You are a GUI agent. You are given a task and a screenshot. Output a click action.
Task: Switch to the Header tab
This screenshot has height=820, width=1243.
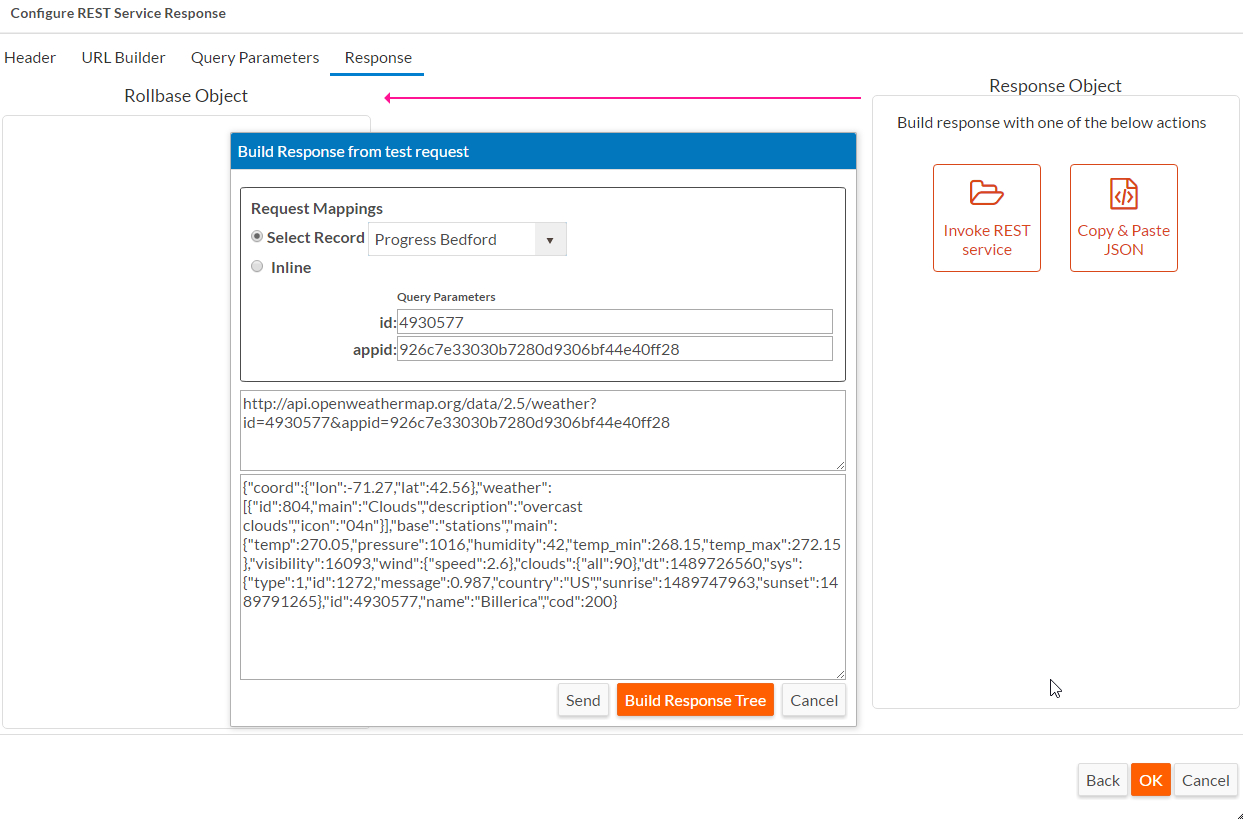30,57
